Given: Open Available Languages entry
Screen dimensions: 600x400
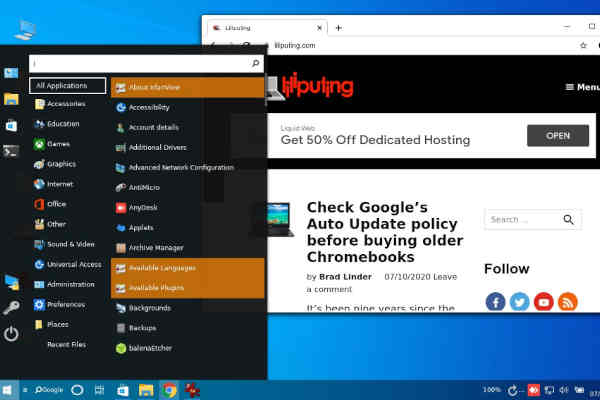Looking at the screenshot, I should (188, 268).
